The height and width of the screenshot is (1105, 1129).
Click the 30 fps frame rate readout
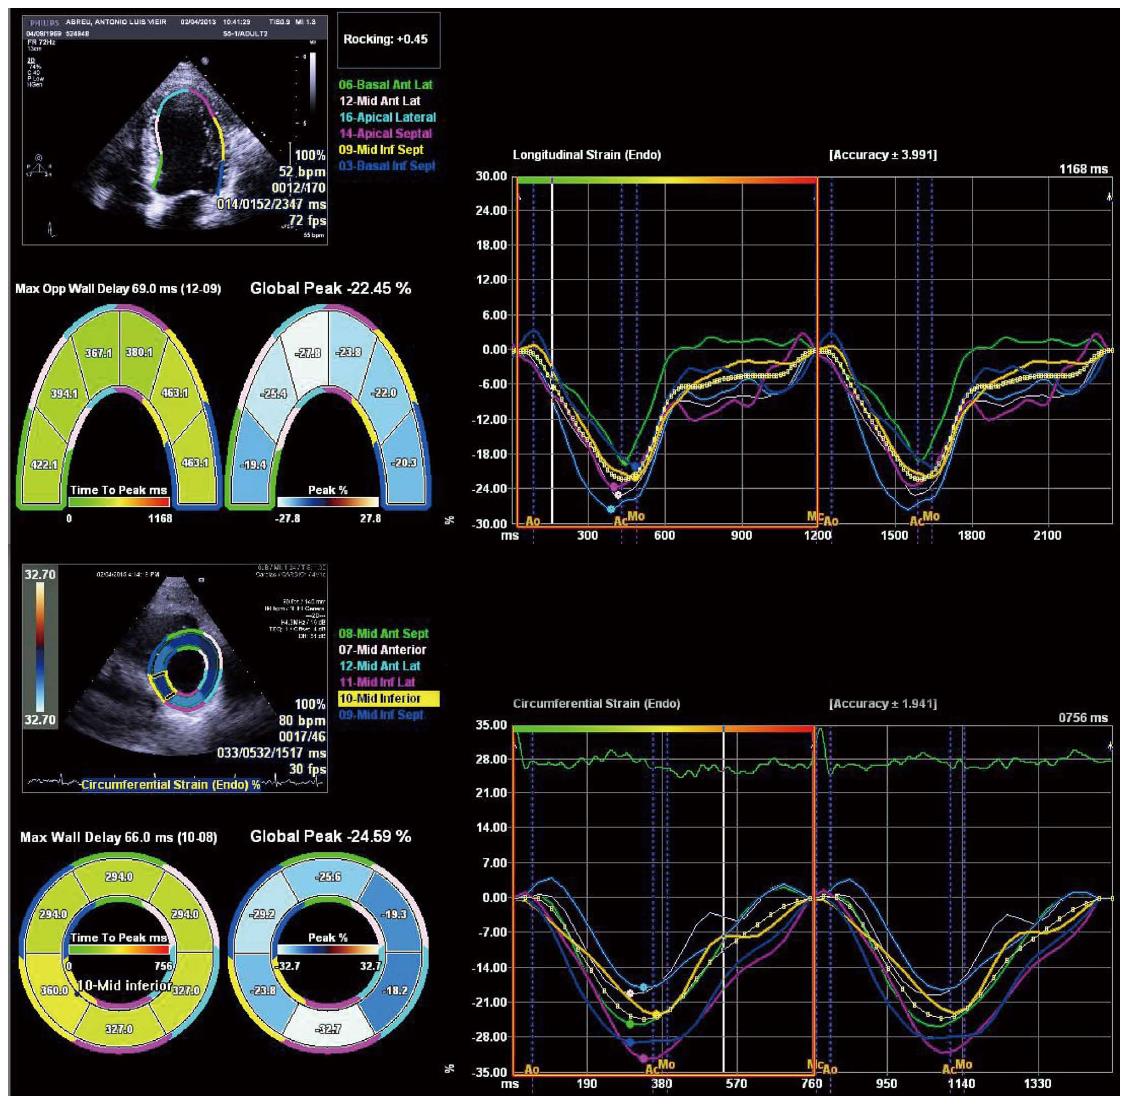(x=307, y=769)
